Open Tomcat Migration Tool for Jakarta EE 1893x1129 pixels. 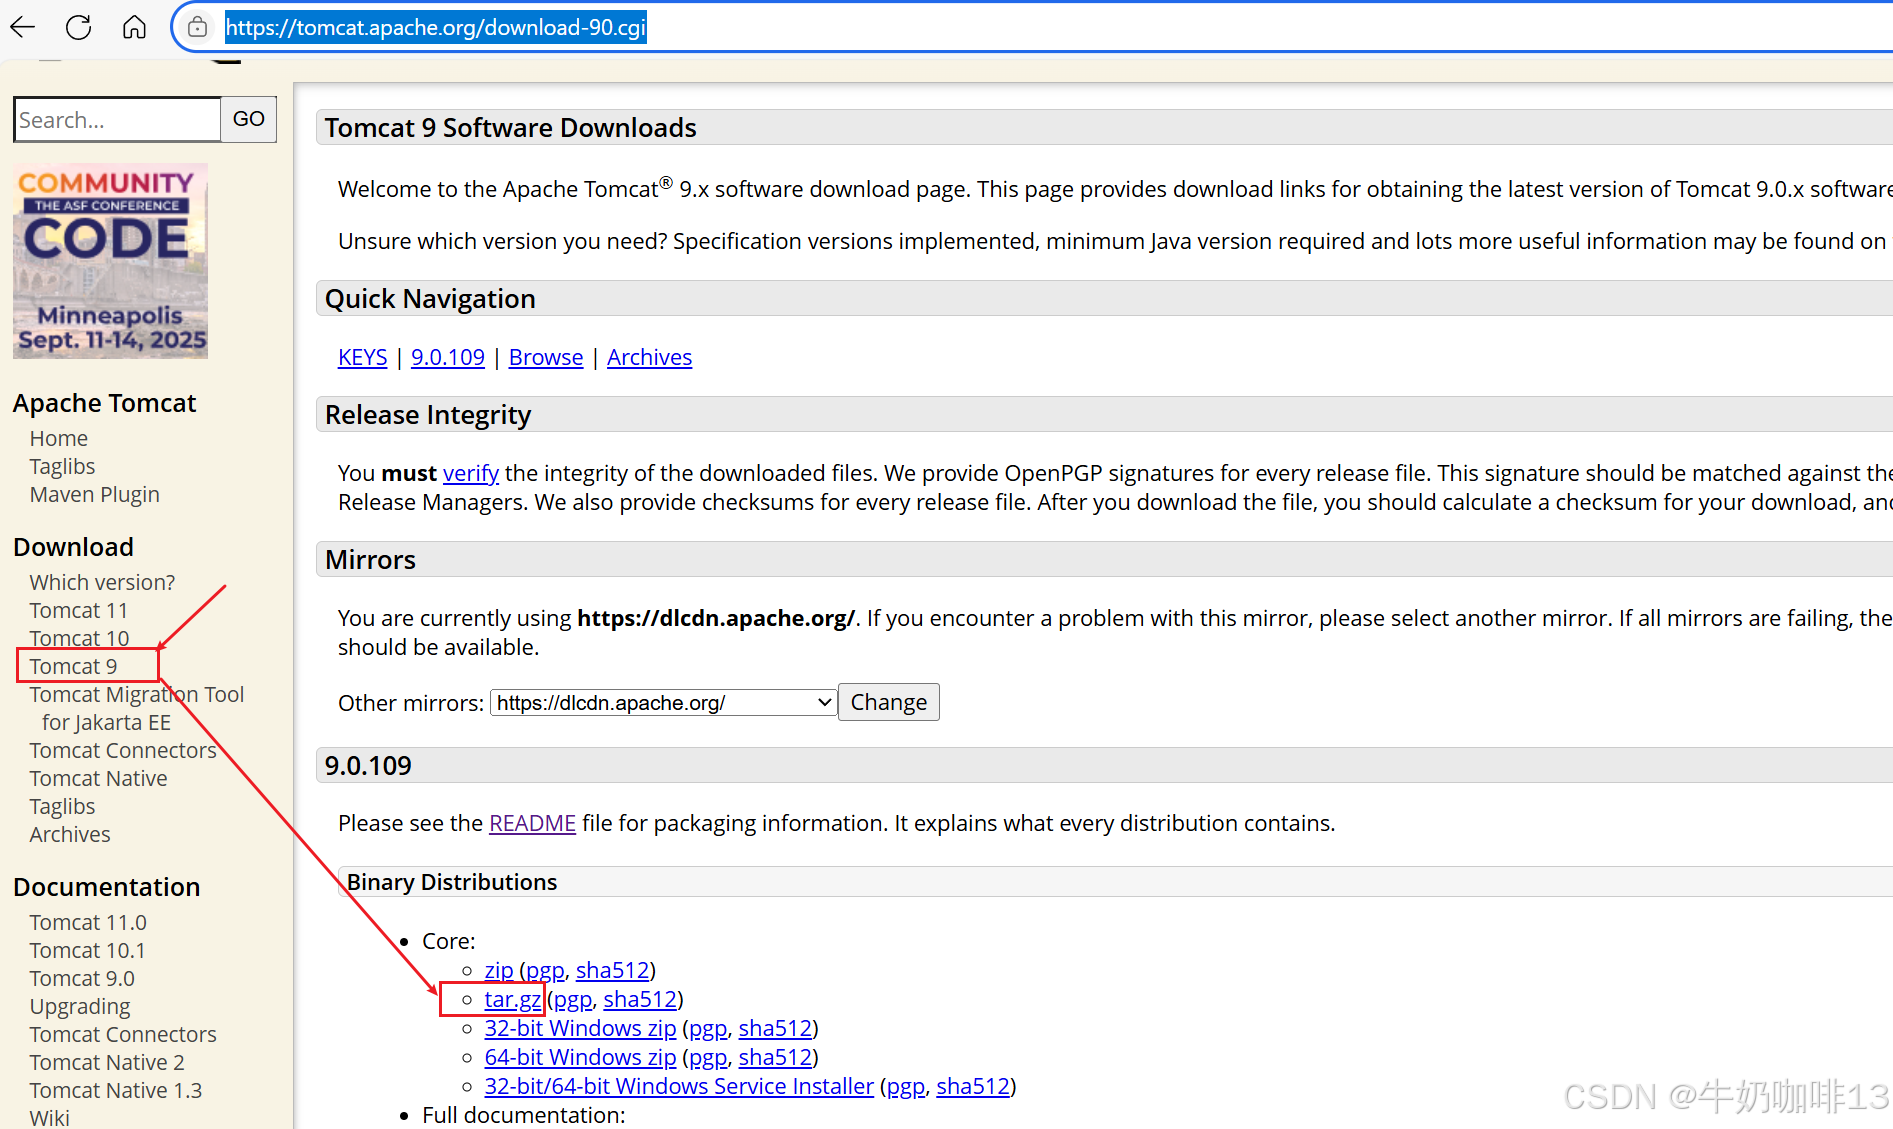pos(137,708)
